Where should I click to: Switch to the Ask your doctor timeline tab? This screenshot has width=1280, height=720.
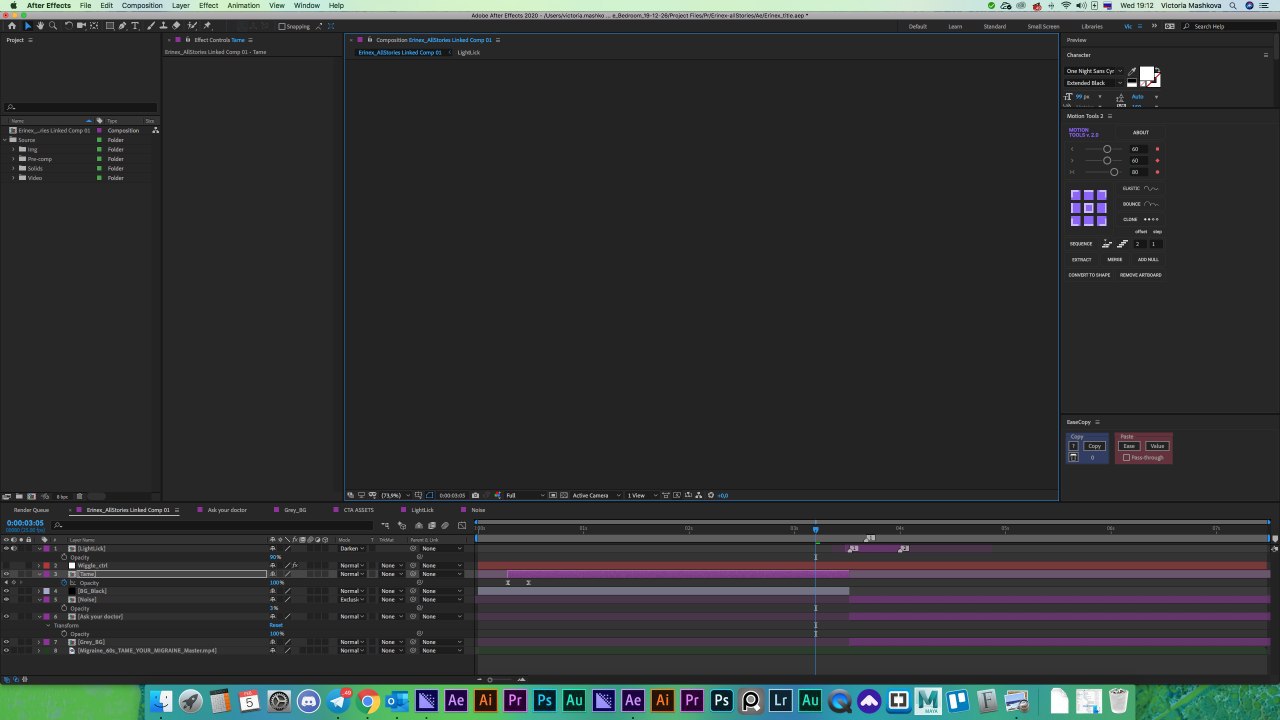(227, 510)
